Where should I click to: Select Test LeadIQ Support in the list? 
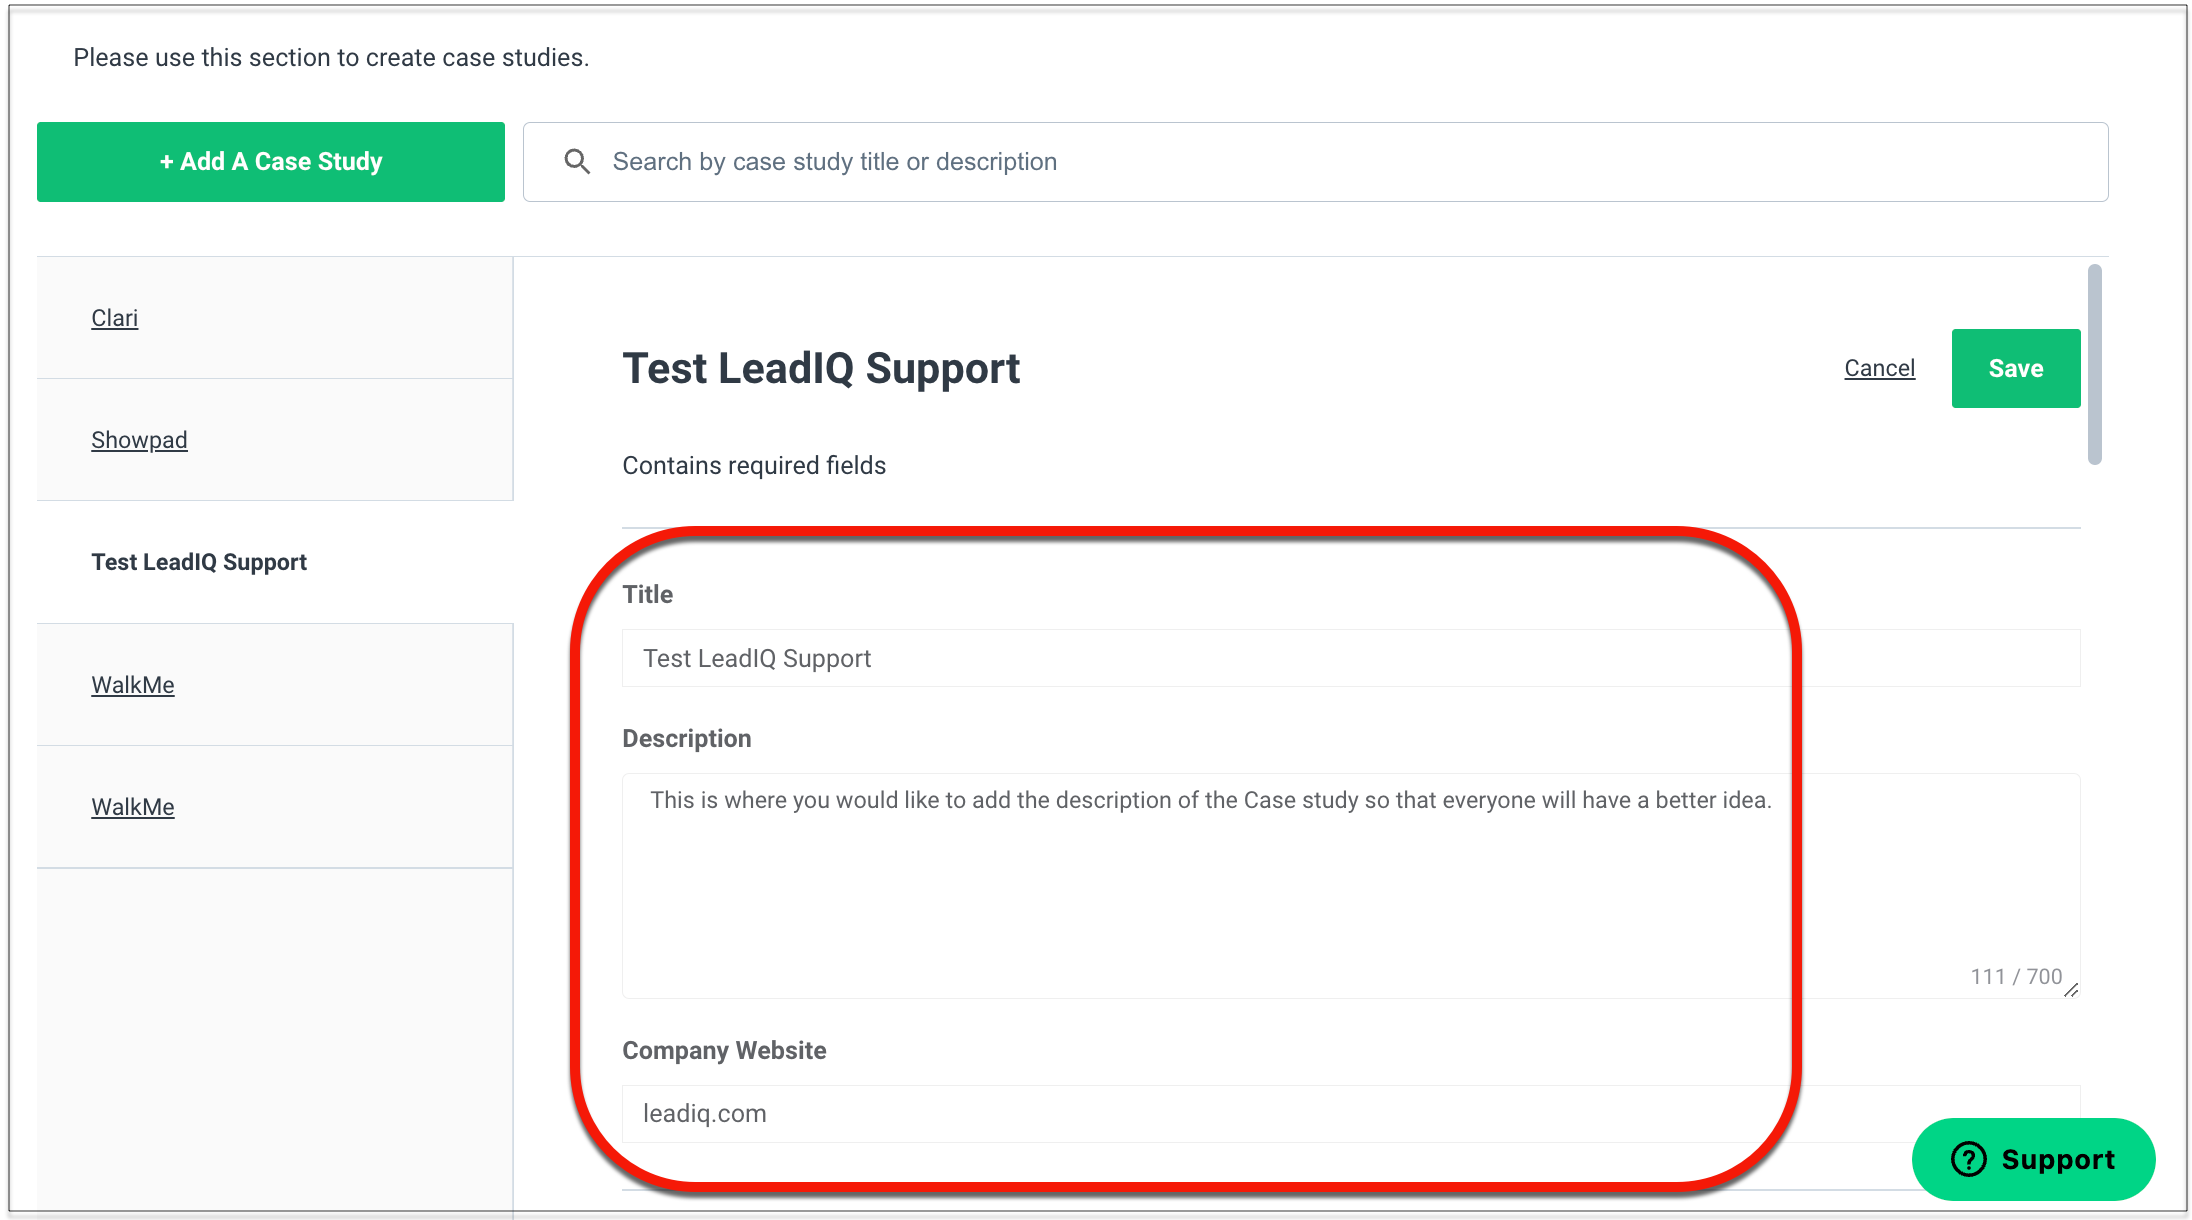click(199, 562)
